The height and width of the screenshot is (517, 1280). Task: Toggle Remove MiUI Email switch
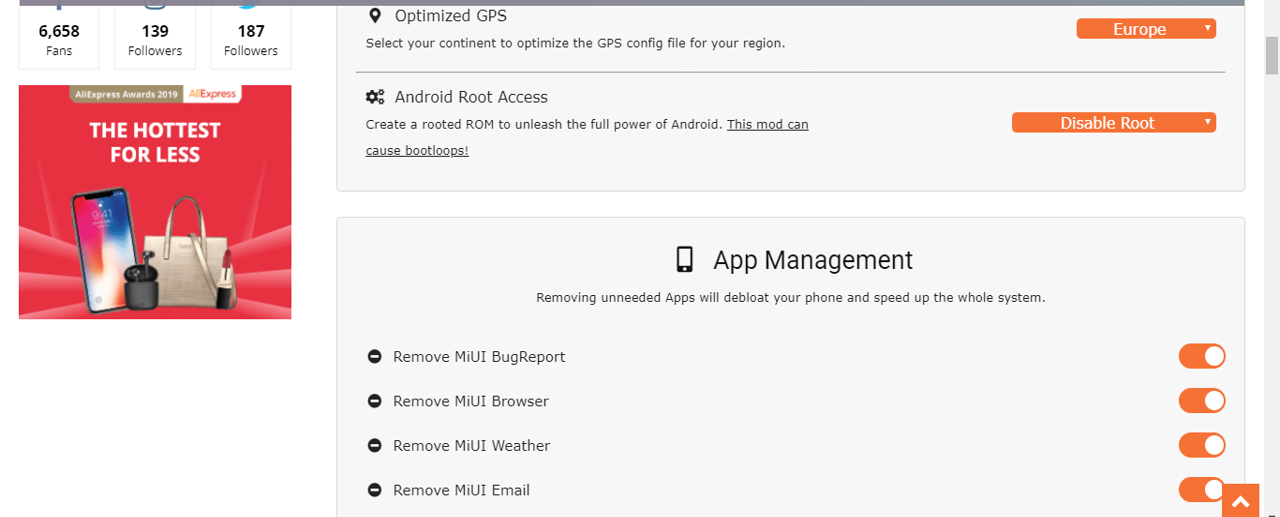pyautogui.click(x=1202, y=489)
